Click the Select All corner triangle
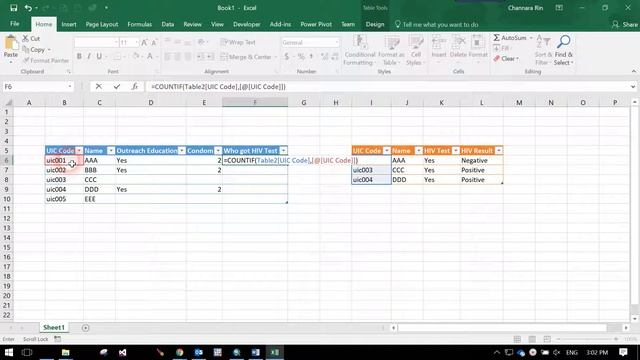 [8, 102]
